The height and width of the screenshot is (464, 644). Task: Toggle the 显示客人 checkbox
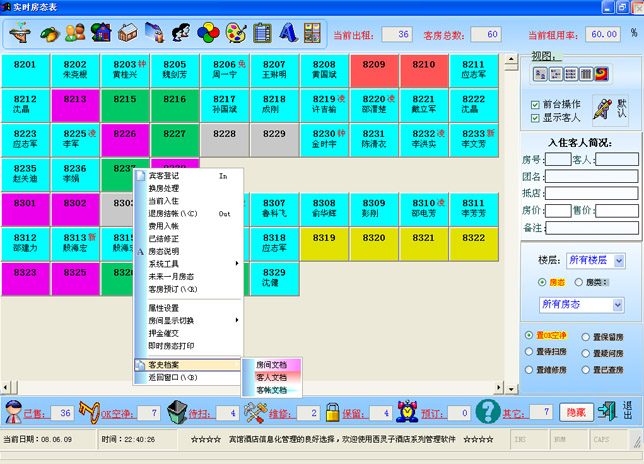click(534, 118)
